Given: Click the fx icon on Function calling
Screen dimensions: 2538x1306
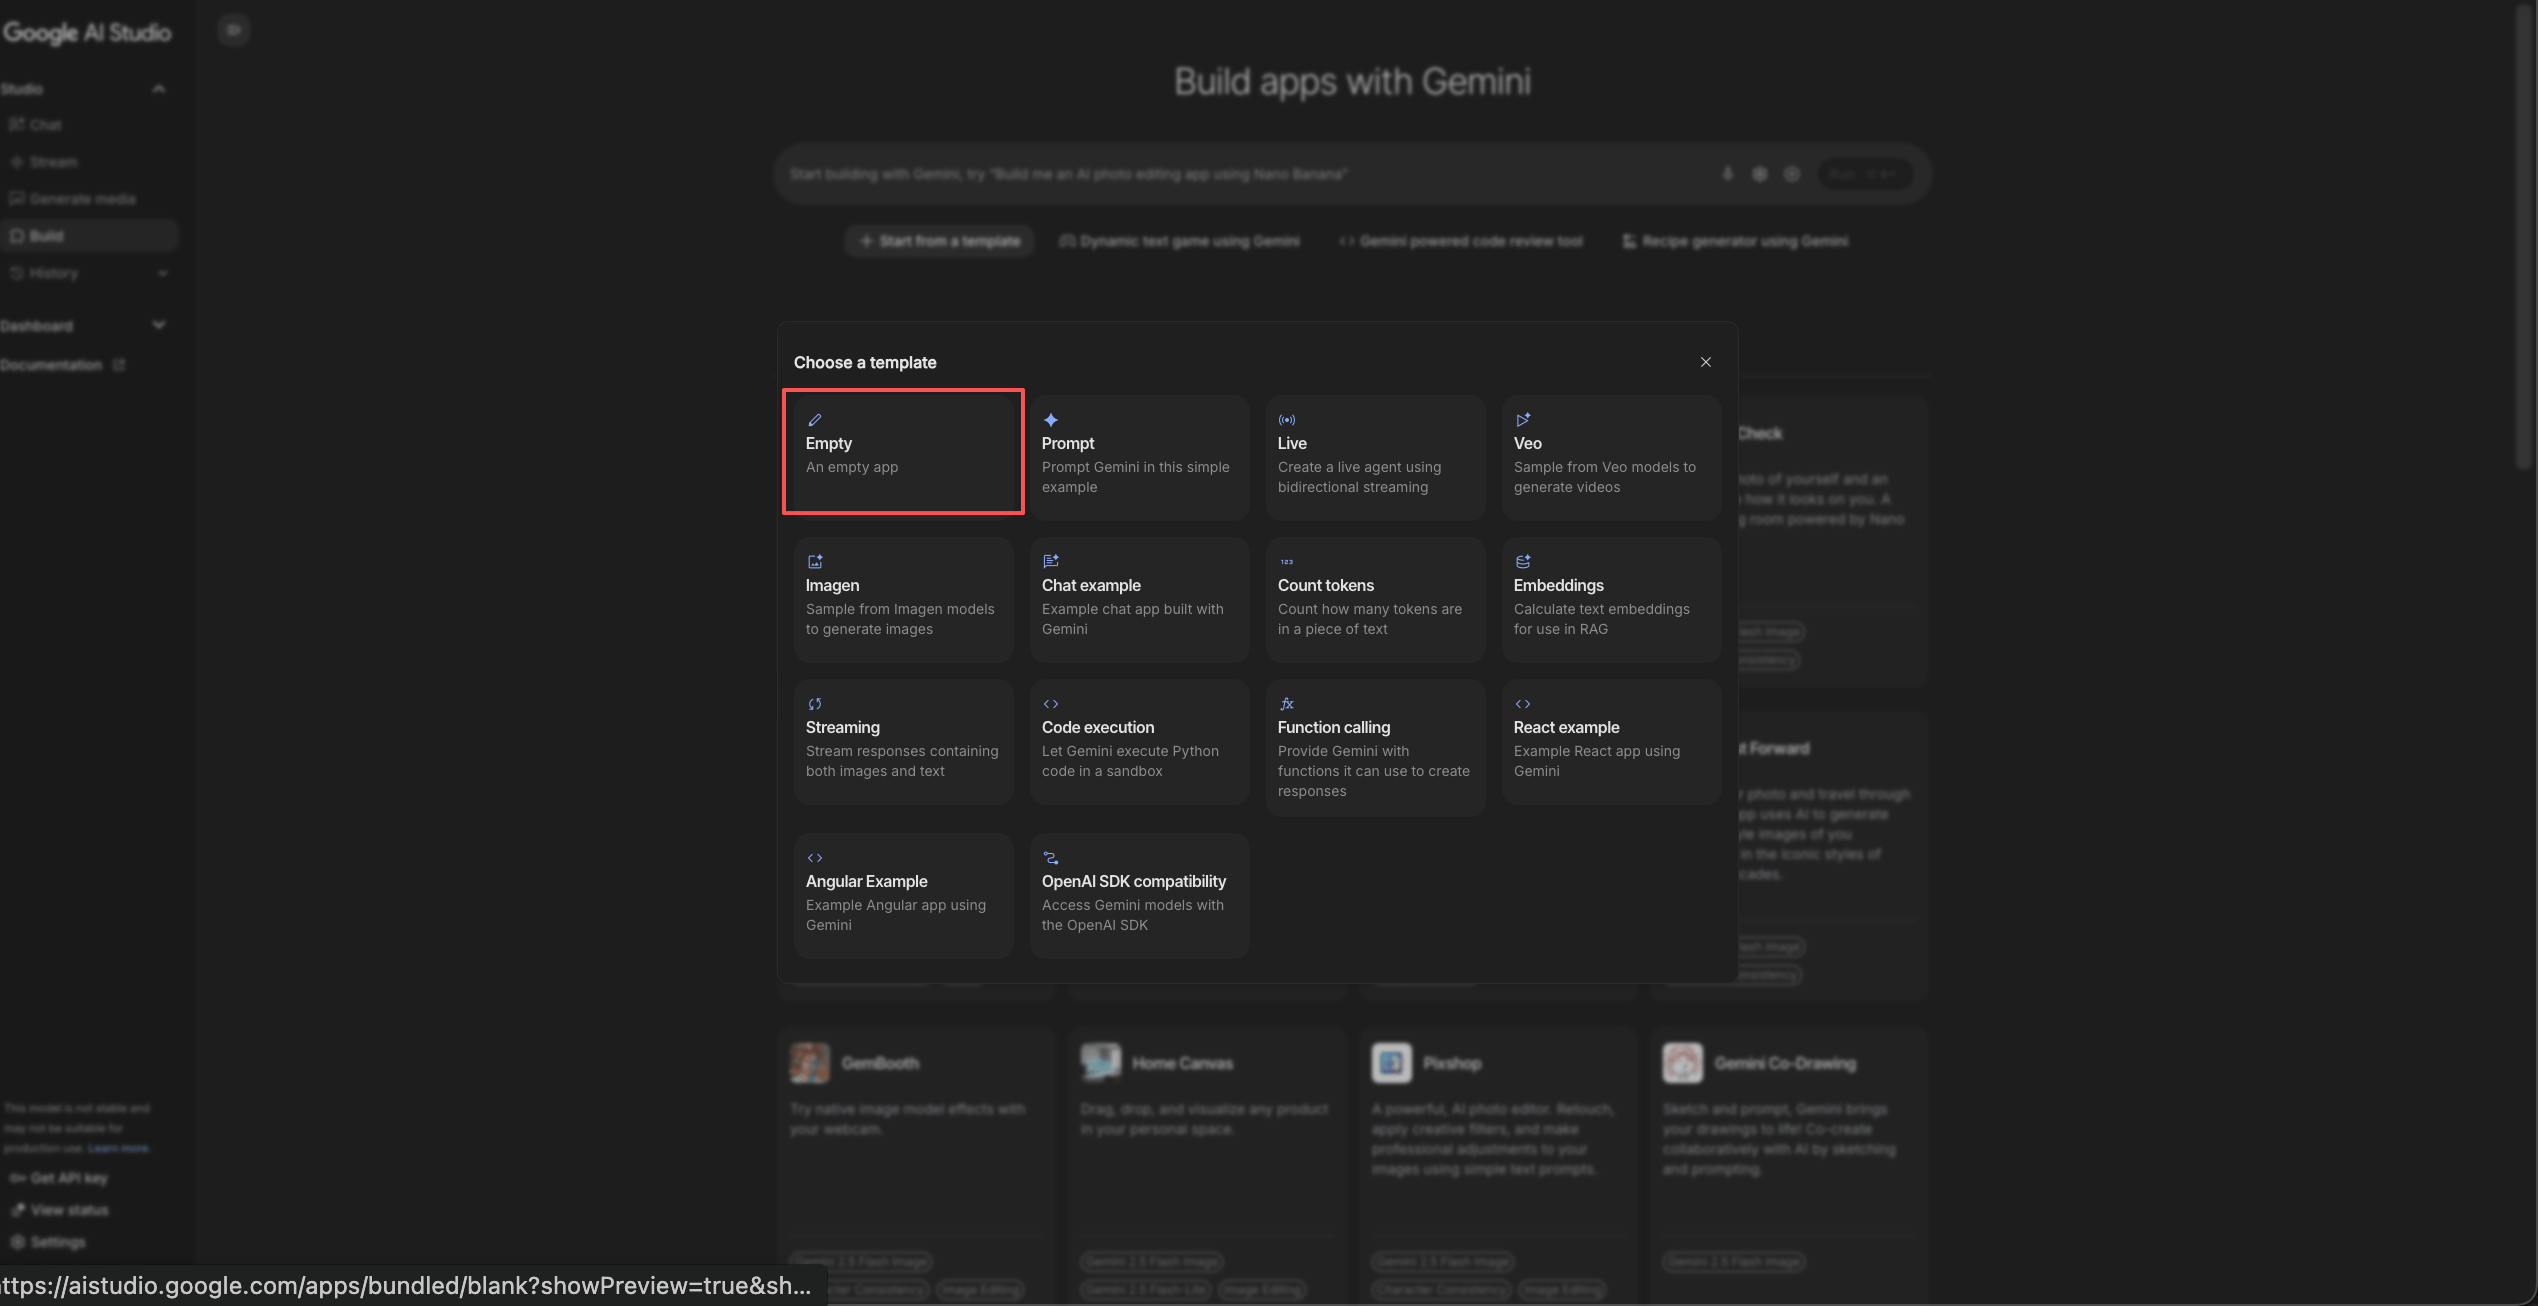Looking at the screenshot, I should click(1287, 704).
